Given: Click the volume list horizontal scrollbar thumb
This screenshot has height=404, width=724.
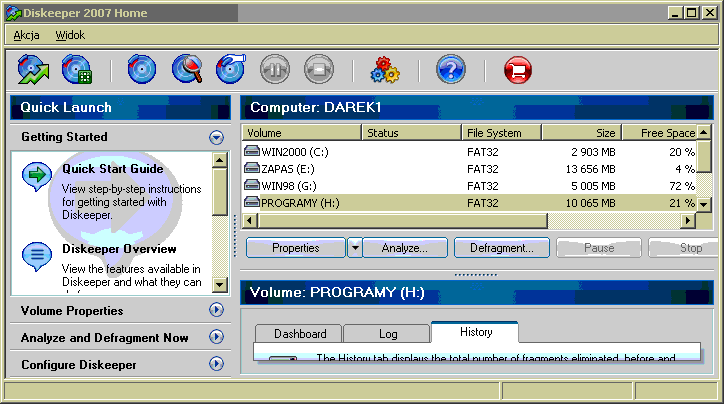Looking at the screenshot, I should click(x=403, y=220).
